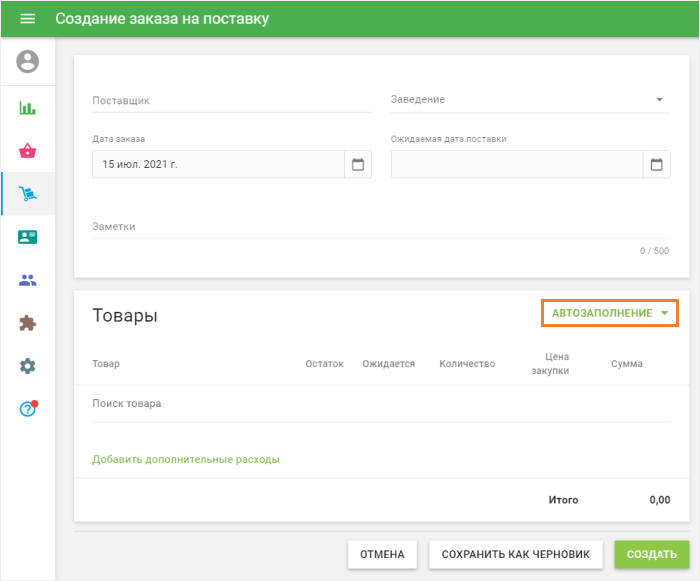This screenshot has width=700, height=581.
Task: Click the Заметки notes field
Action: (380, 227)
